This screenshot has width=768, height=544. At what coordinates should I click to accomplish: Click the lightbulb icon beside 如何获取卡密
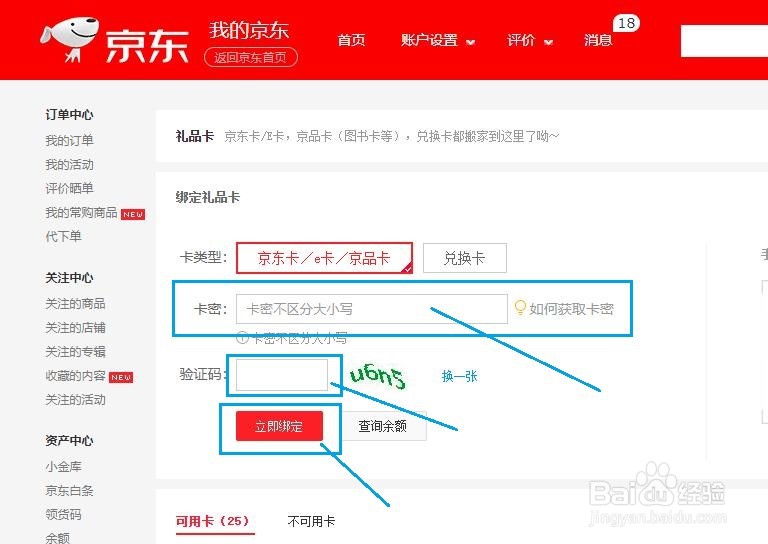(520, 308)
